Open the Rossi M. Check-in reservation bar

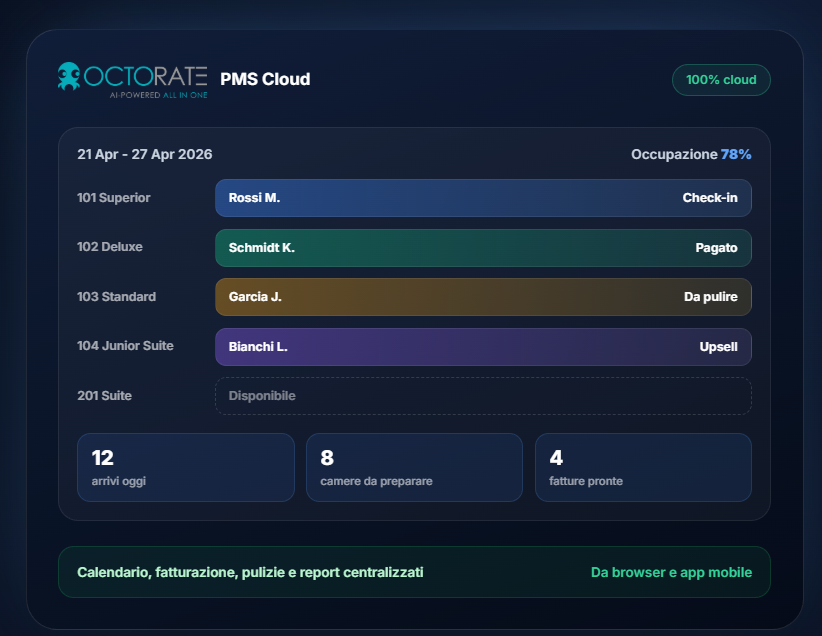coord(483,198)
